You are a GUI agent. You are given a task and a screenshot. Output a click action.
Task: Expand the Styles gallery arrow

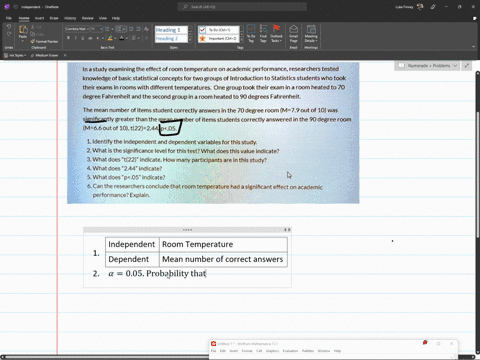coord(190,40)
